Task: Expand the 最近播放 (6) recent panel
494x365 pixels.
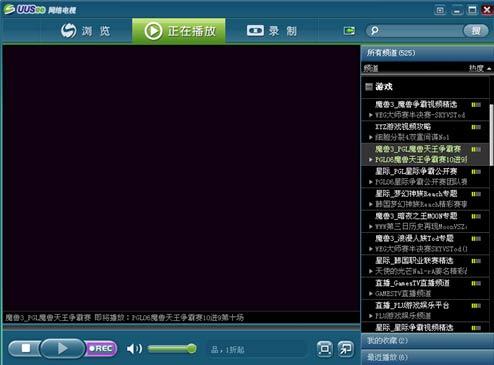Action: click(x=427, y=357)
